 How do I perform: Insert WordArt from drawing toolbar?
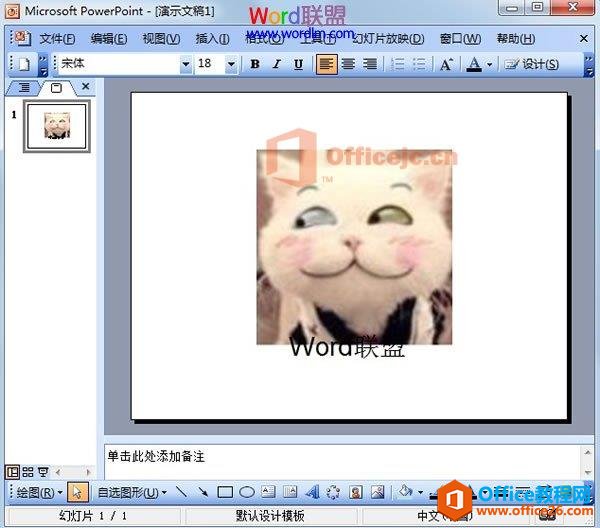tap(311, 492)
